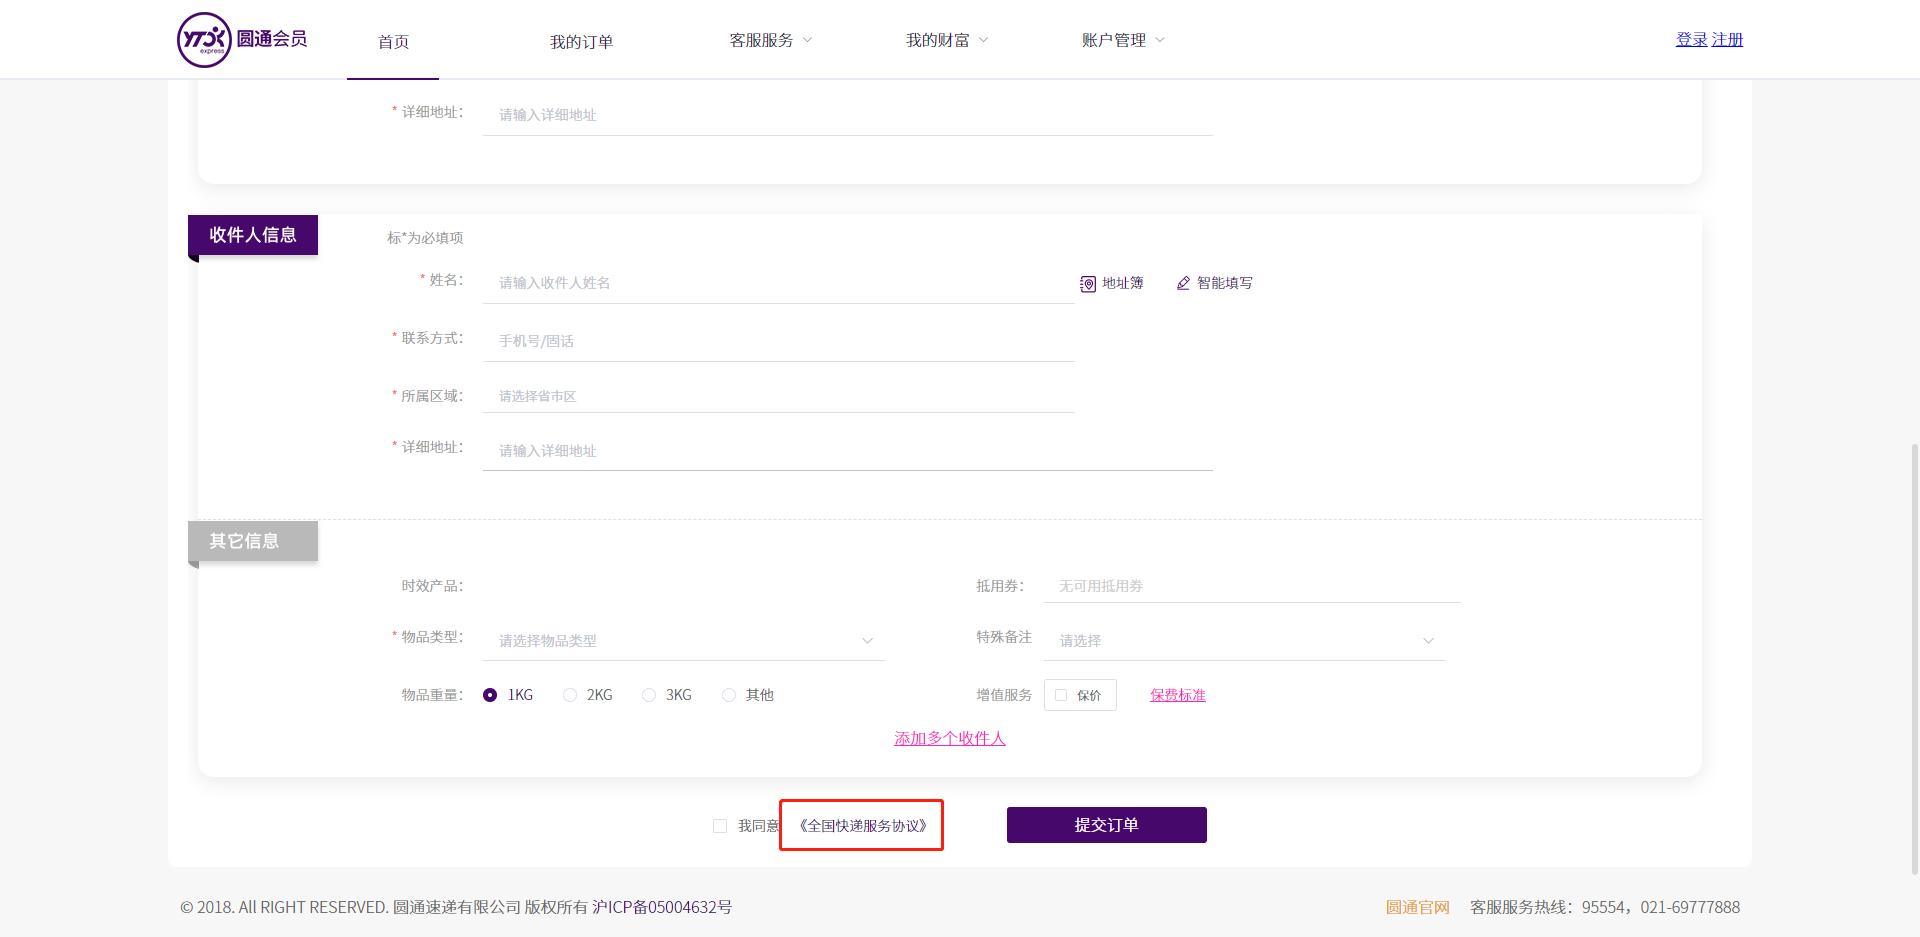Viewport: 1920px width, 937px height.
Task: Select the 2KG weight radio button
Action: pyautogui.click(x=570, y=694)
